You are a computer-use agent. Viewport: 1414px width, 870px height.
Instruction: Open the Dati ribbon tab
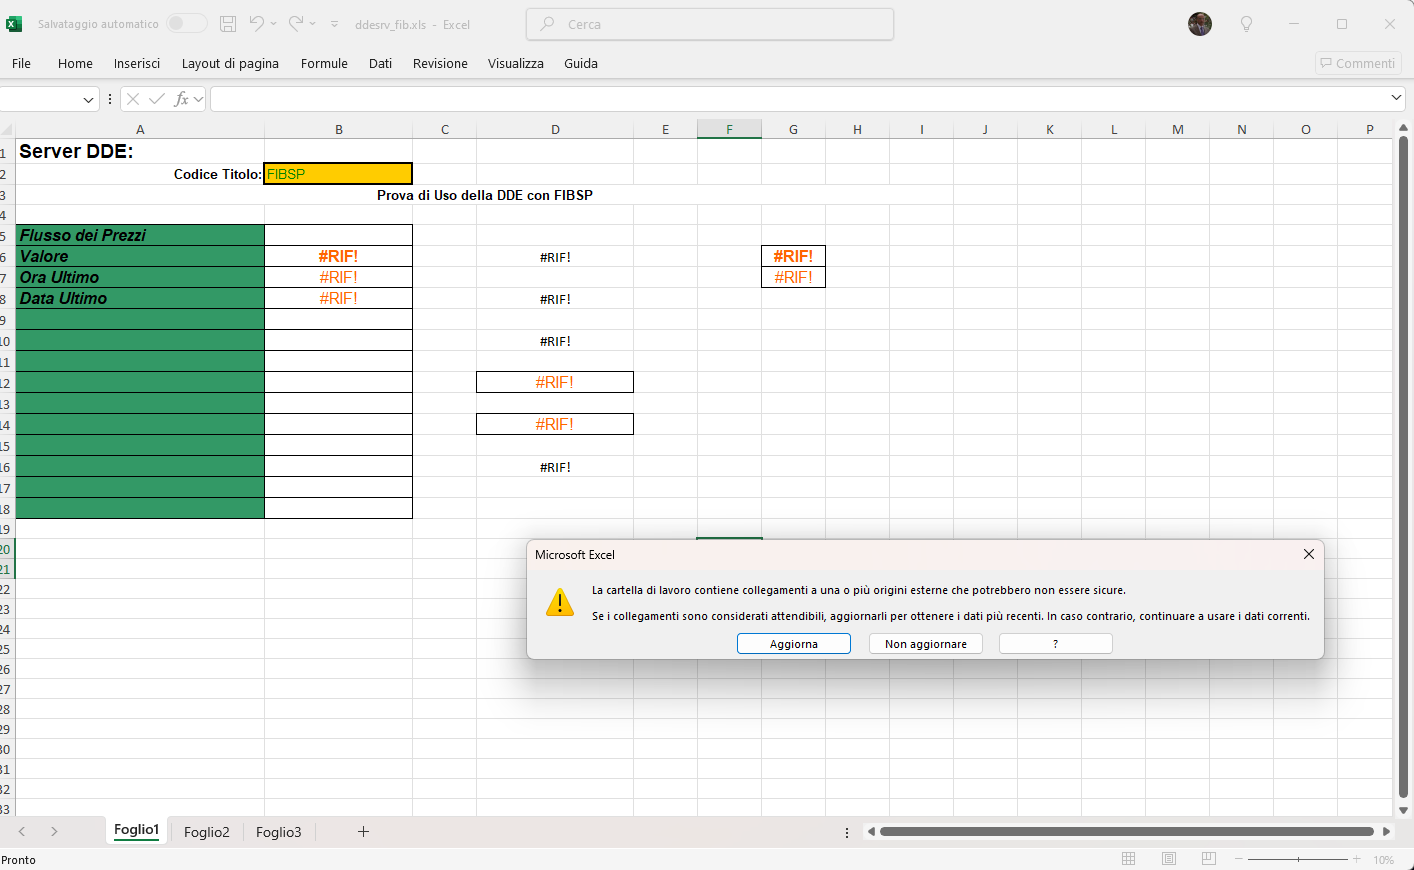click(x=380, y=63)
